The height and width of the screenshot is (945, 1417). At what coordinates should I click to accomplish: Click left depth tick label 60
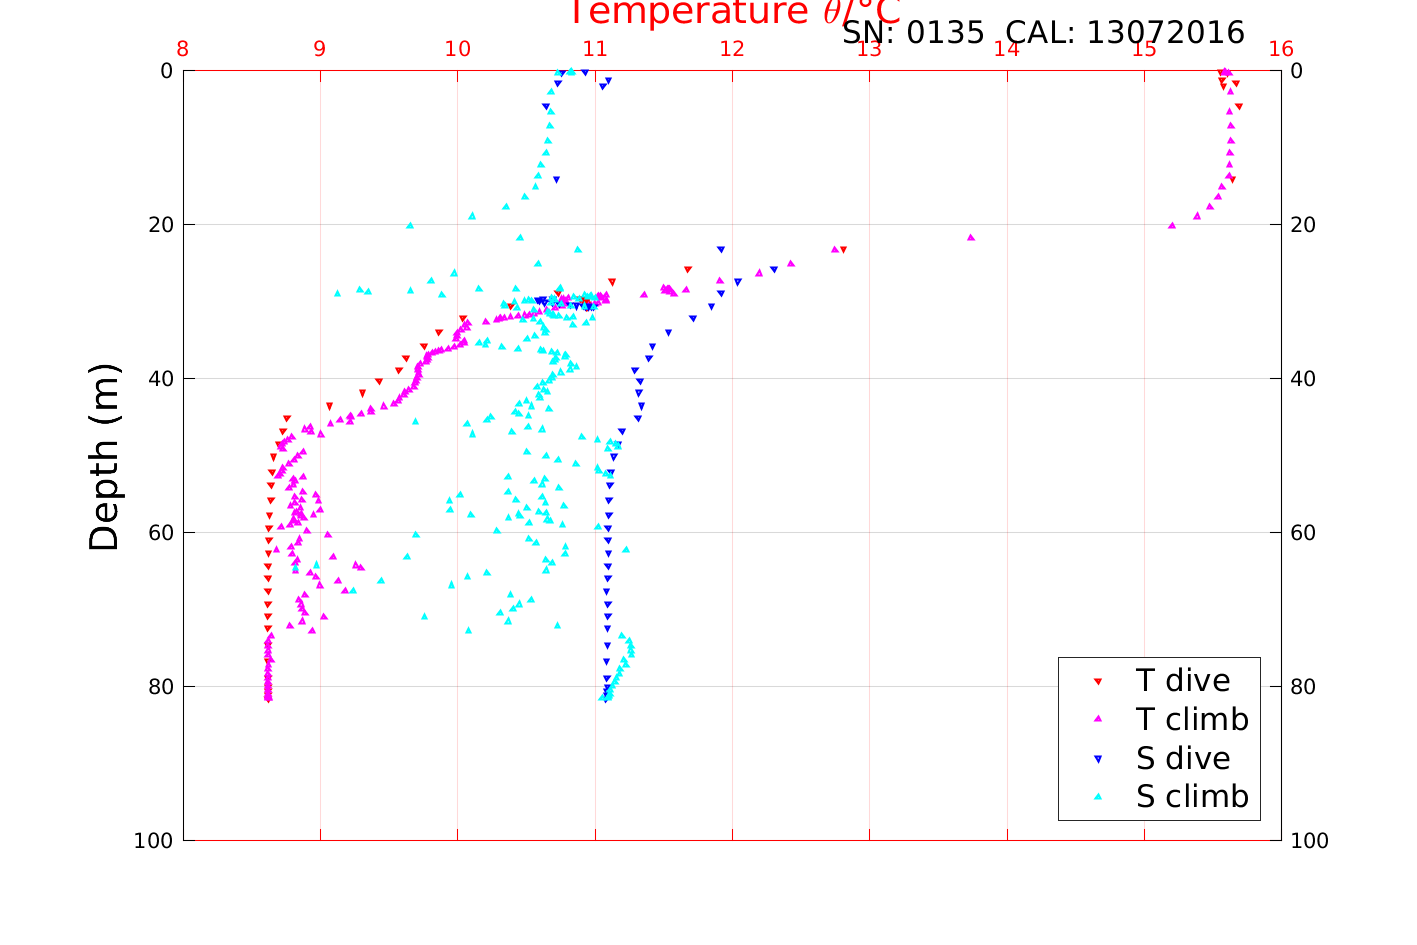pyautogui.click(x=160, y=533)
